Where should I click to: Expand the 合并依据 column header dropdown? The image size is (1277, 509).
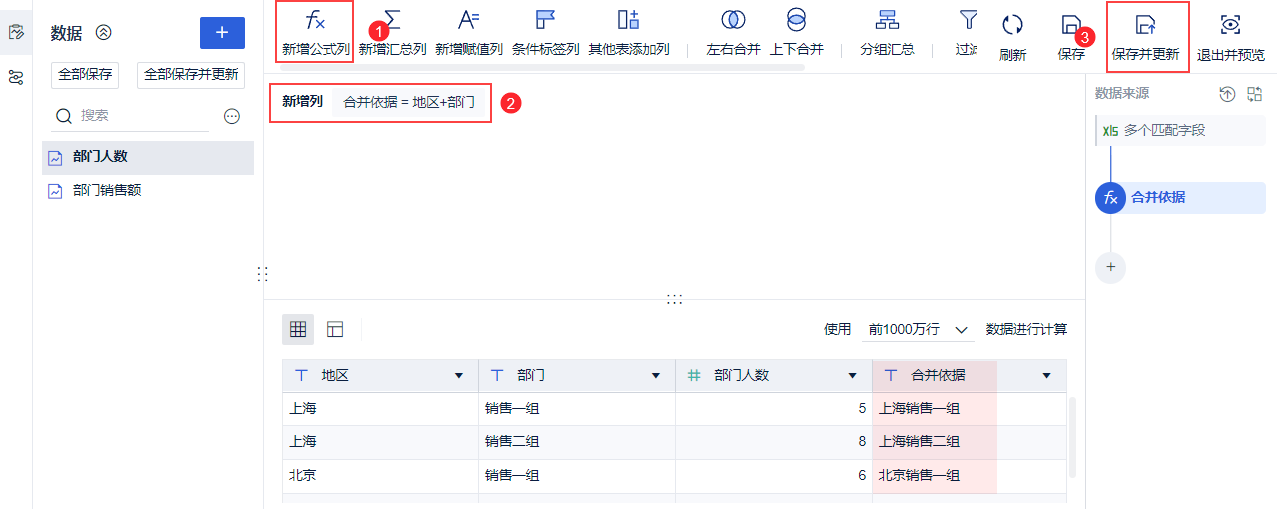(x=1047, y=376)
